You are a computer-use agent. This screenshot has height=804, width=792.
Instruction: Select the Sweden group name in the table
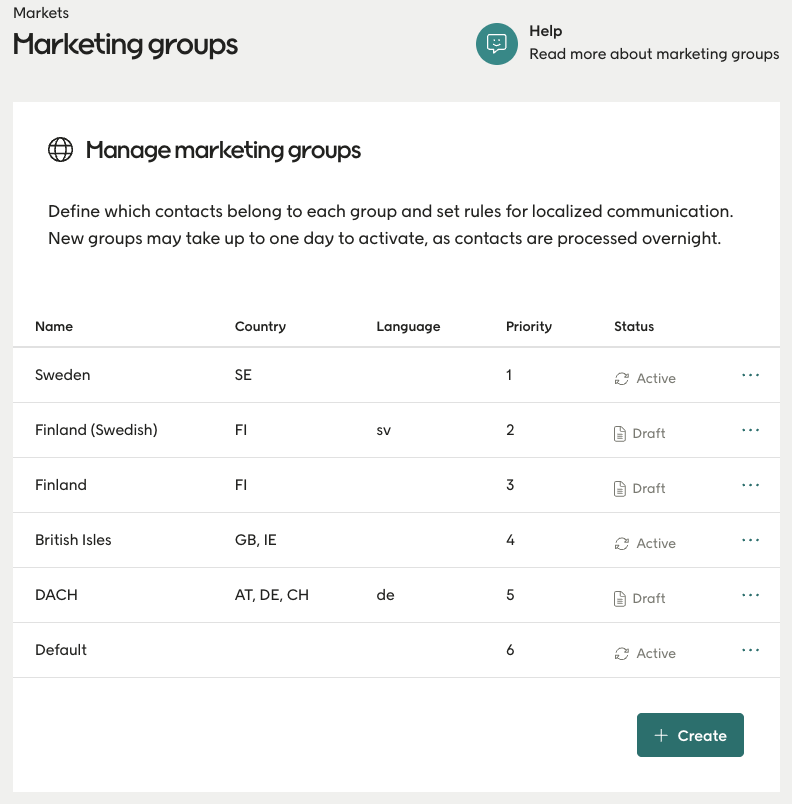click(62, 375)
